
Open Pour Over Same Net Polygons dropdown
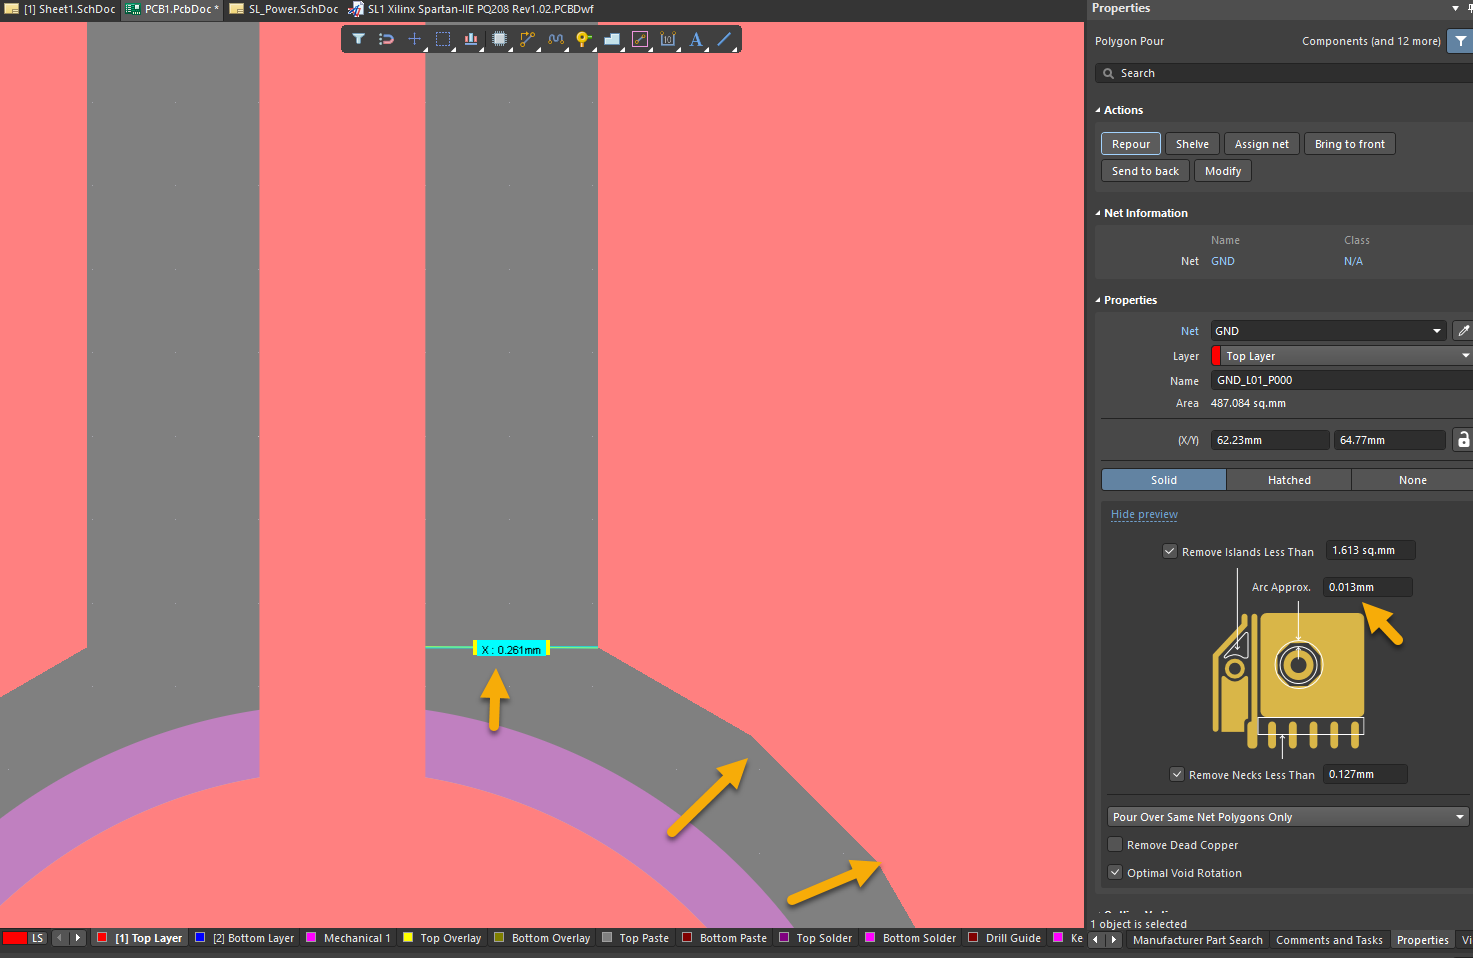[x=1288, y=817]
